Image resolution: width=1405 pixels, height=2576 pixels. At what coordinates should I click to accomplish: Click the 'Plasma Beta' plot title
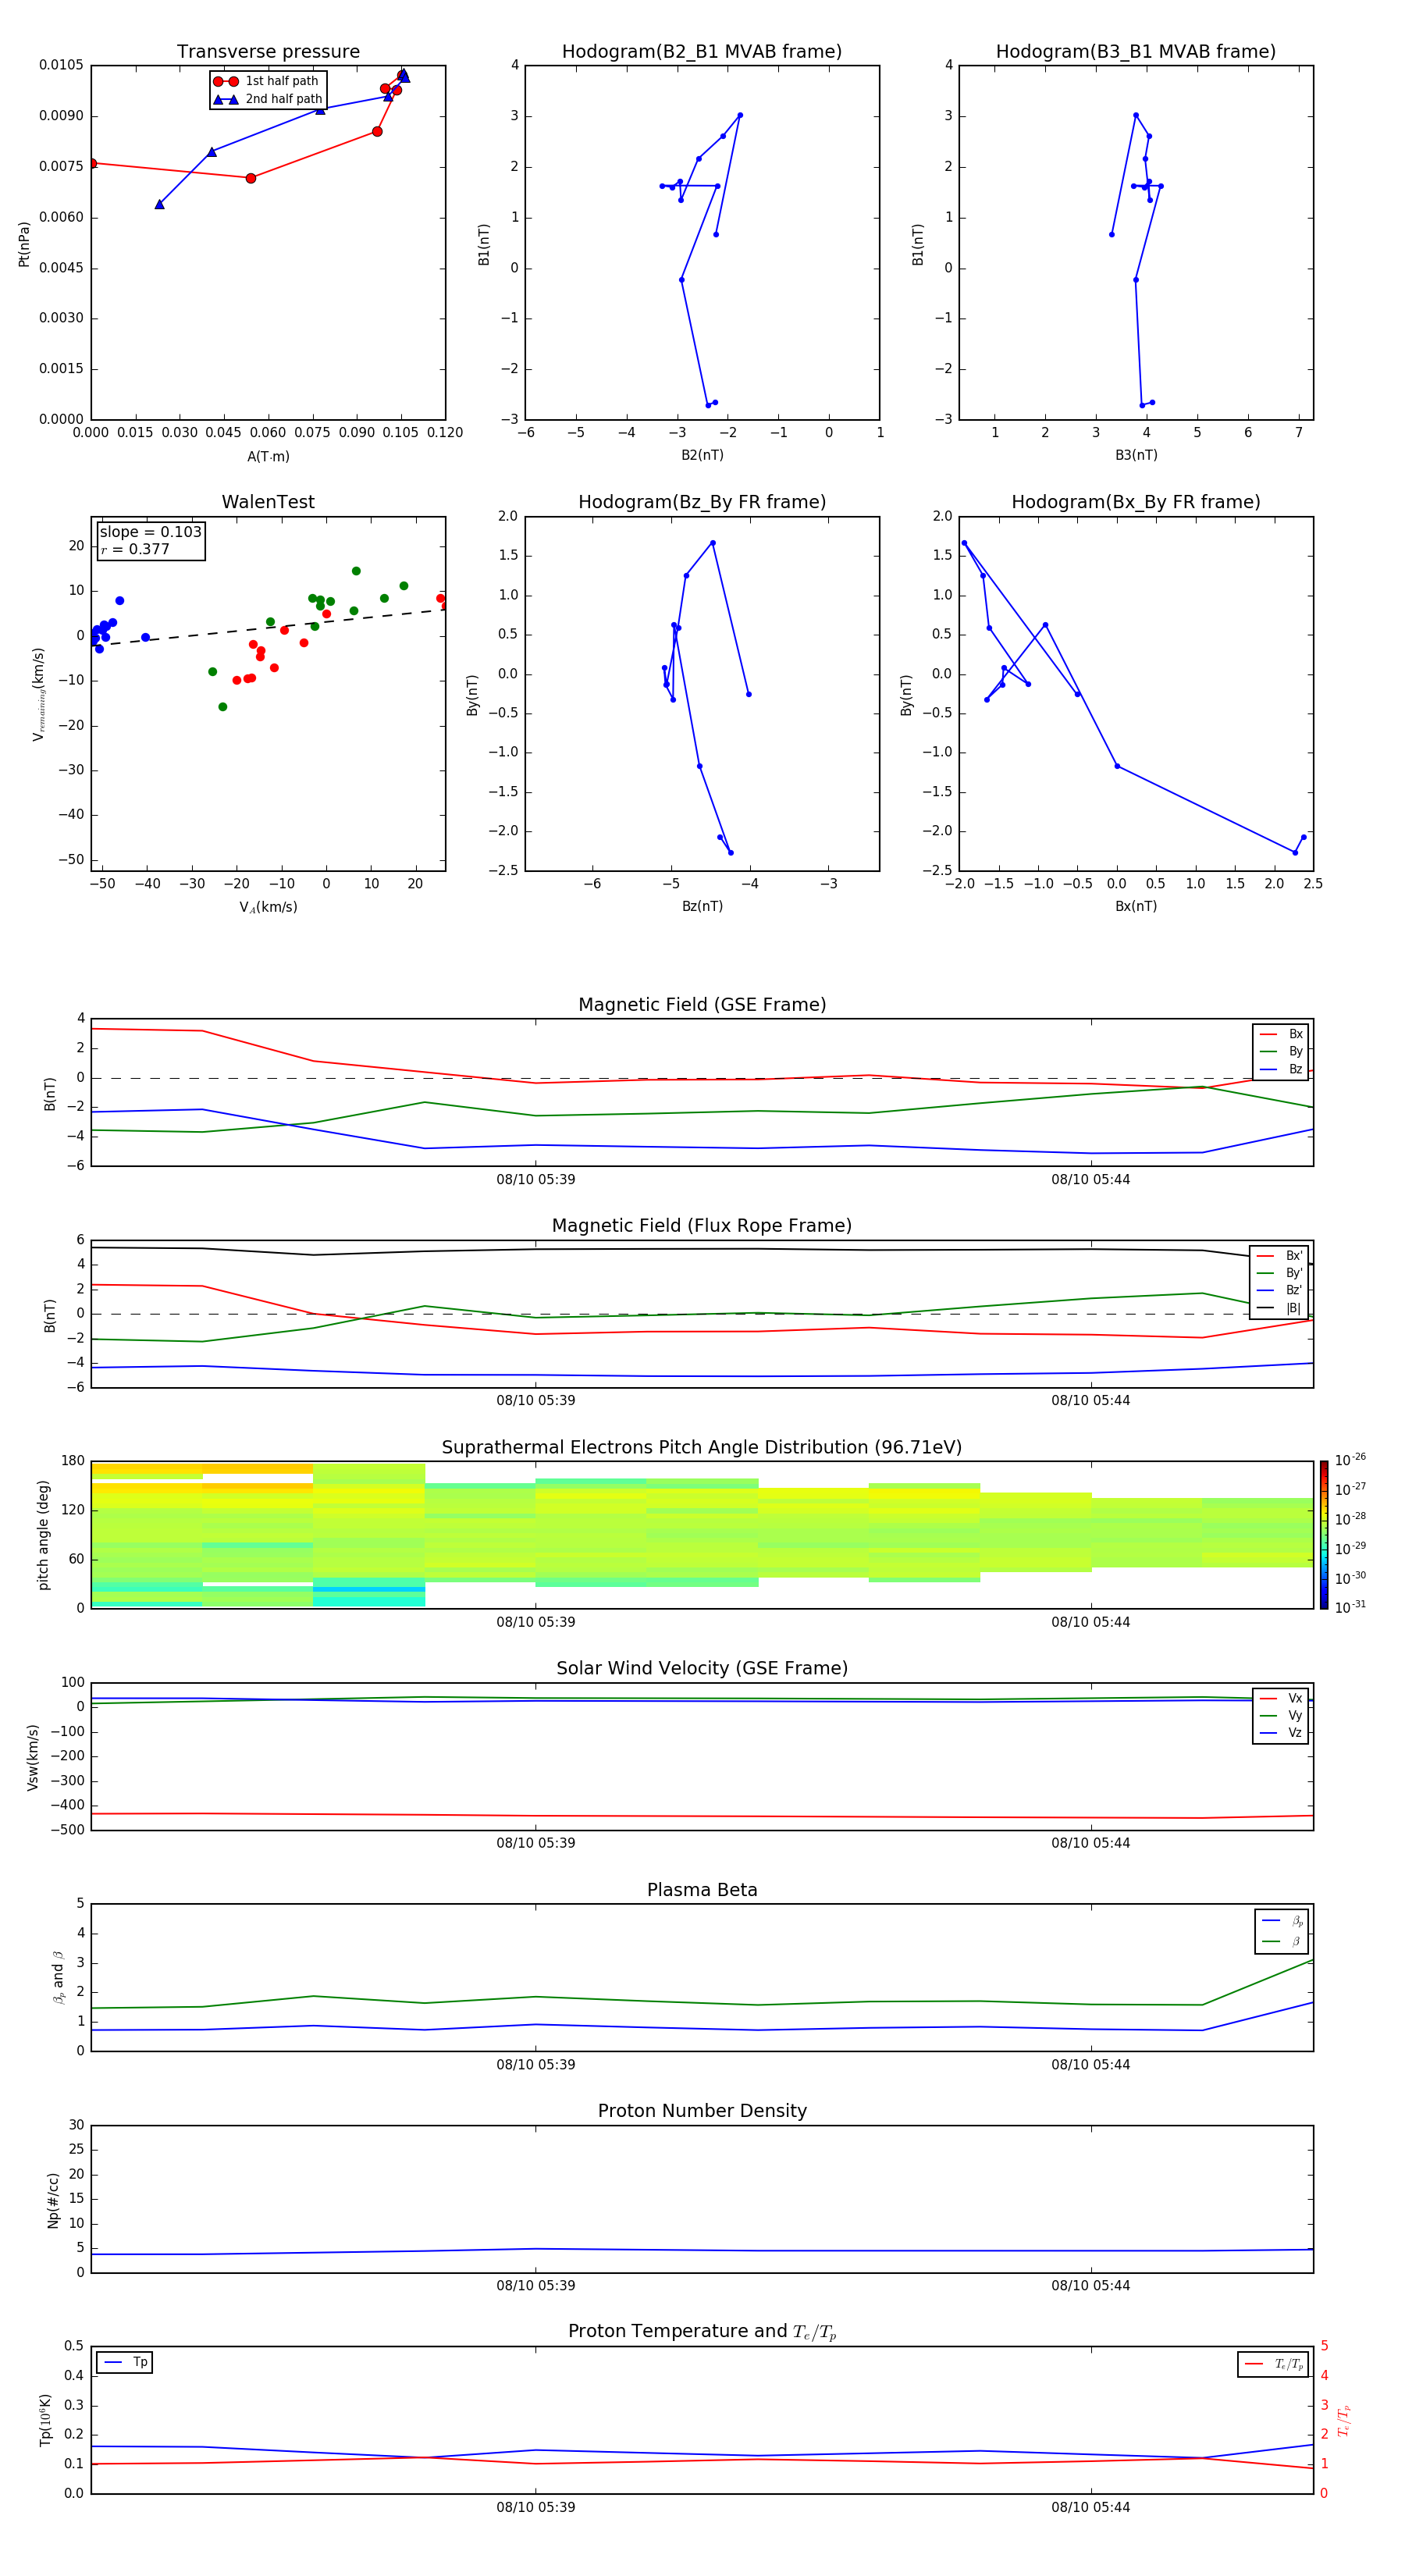pos(702,1891)
